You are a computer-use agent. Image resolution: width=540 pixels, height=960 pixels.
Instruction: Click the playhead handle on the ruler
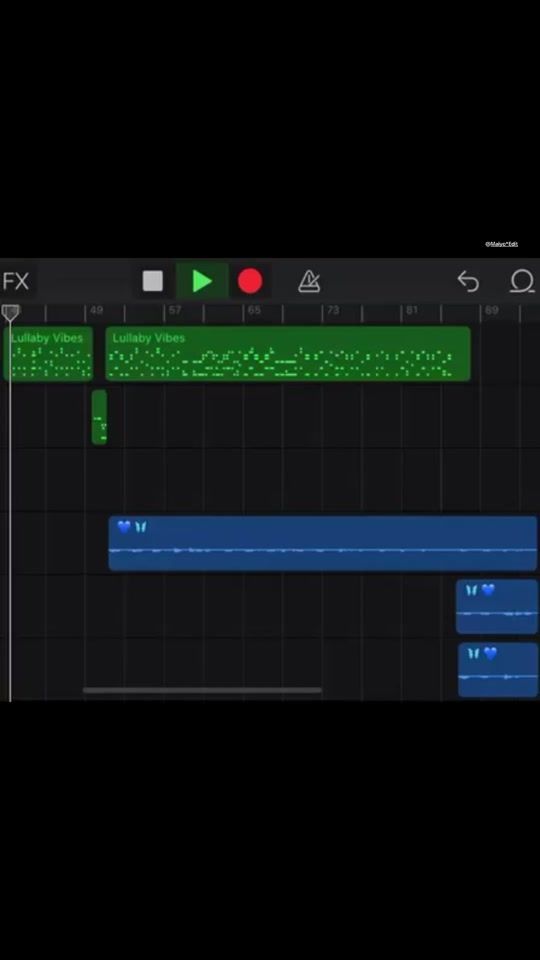click(10, 313)
